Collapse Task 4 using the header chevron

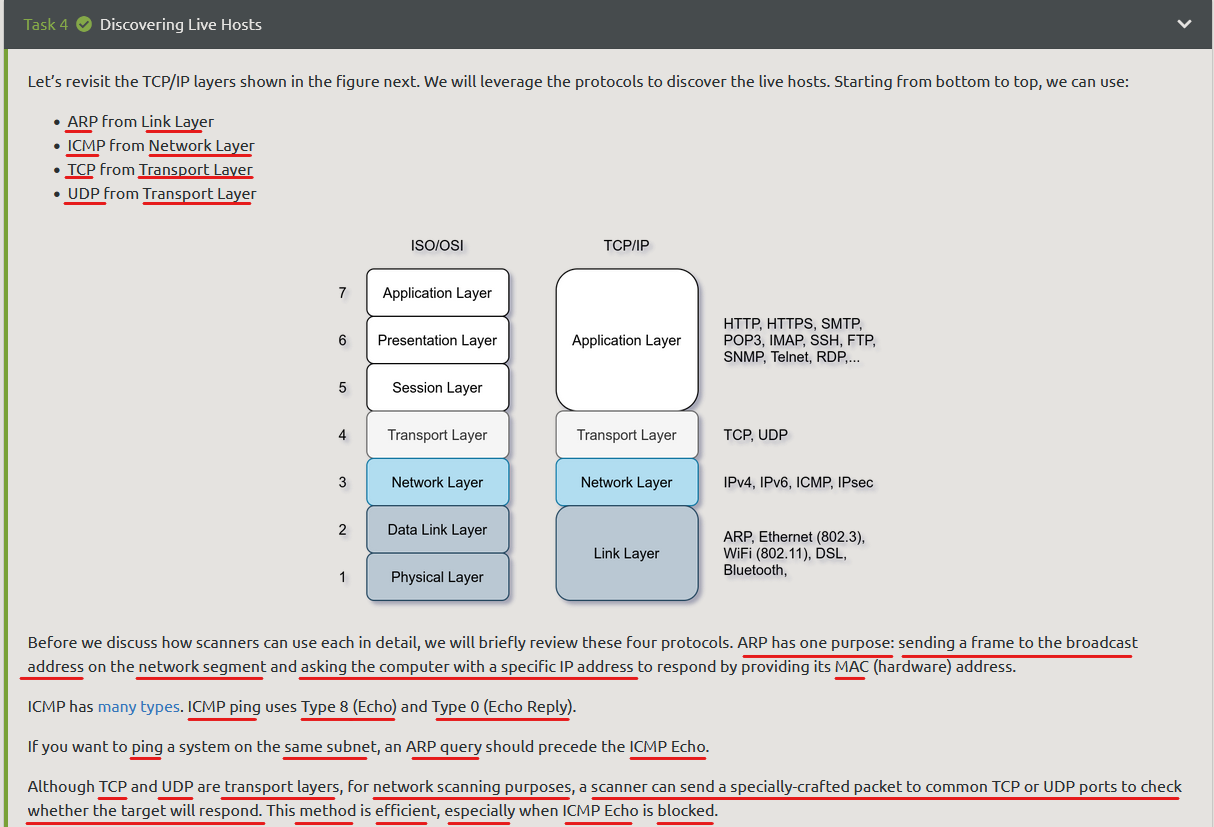click(1184, 24)
